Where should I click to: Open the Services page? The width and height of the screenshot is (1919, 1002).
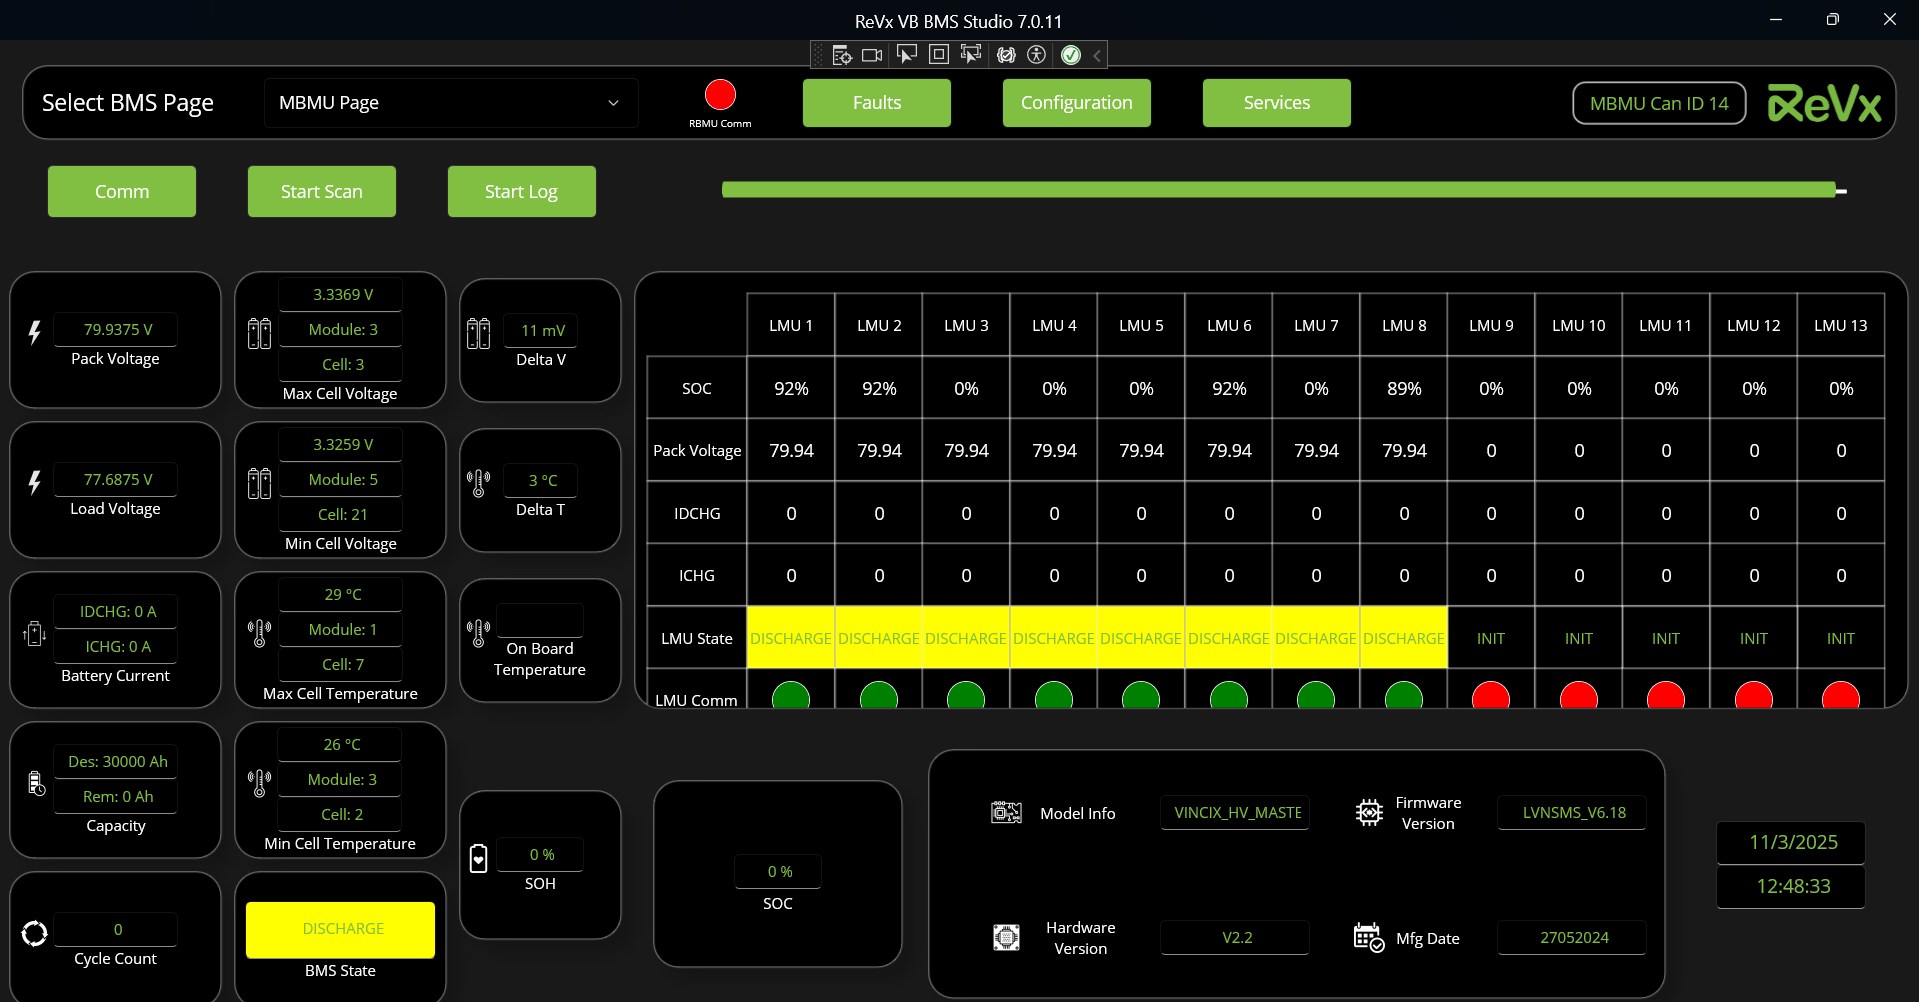click(x=1277, y=103)
